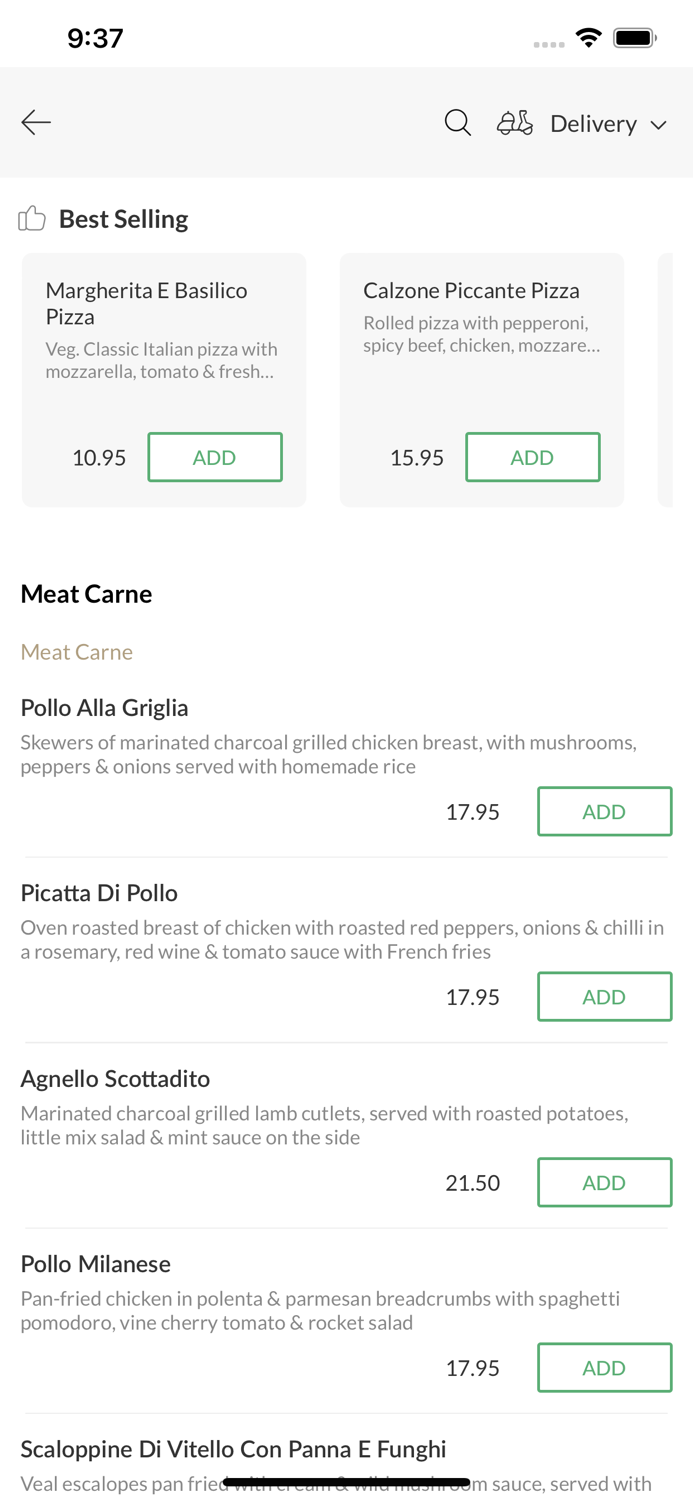Screen dimensions: 693x1500
Task: Open the Delivery order type selector
Action: click(593, 123)
